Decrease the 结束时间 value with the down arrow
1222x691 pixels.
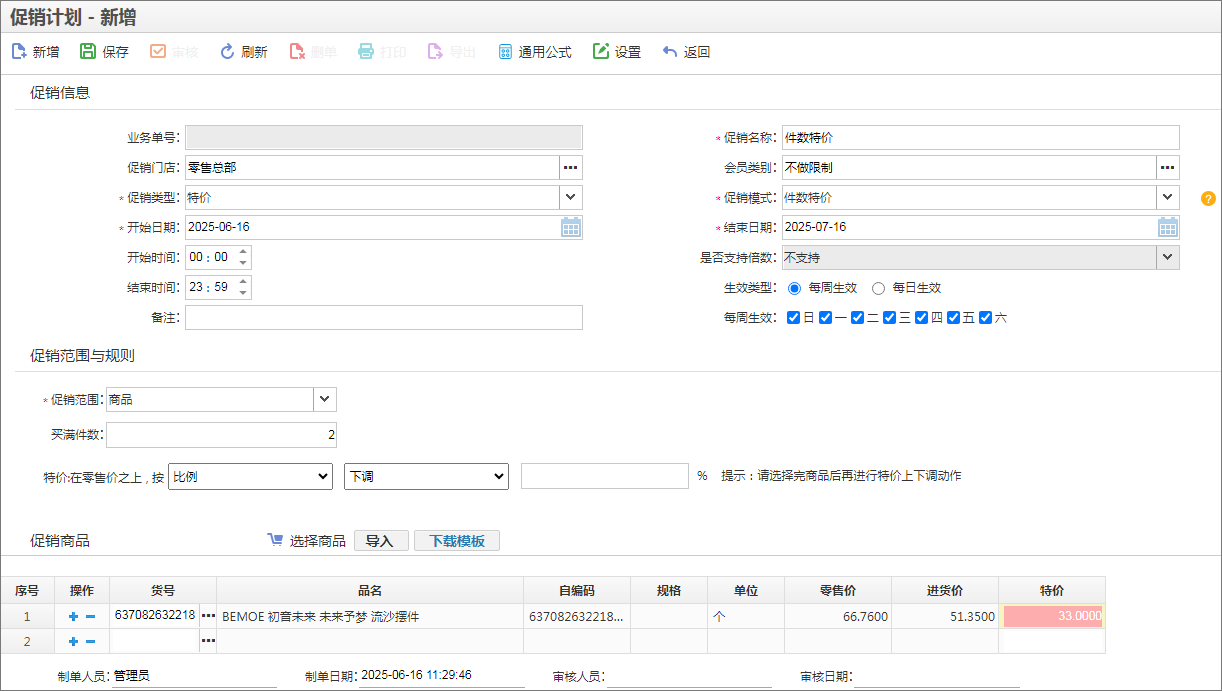(x=243, y=293)
